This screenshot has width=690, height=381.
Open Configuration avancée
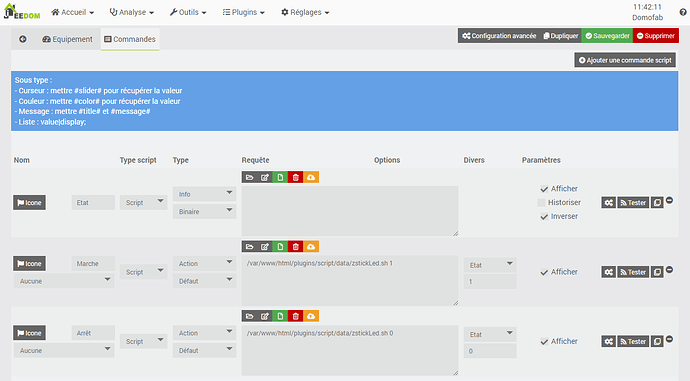click(x=499, y=36)
